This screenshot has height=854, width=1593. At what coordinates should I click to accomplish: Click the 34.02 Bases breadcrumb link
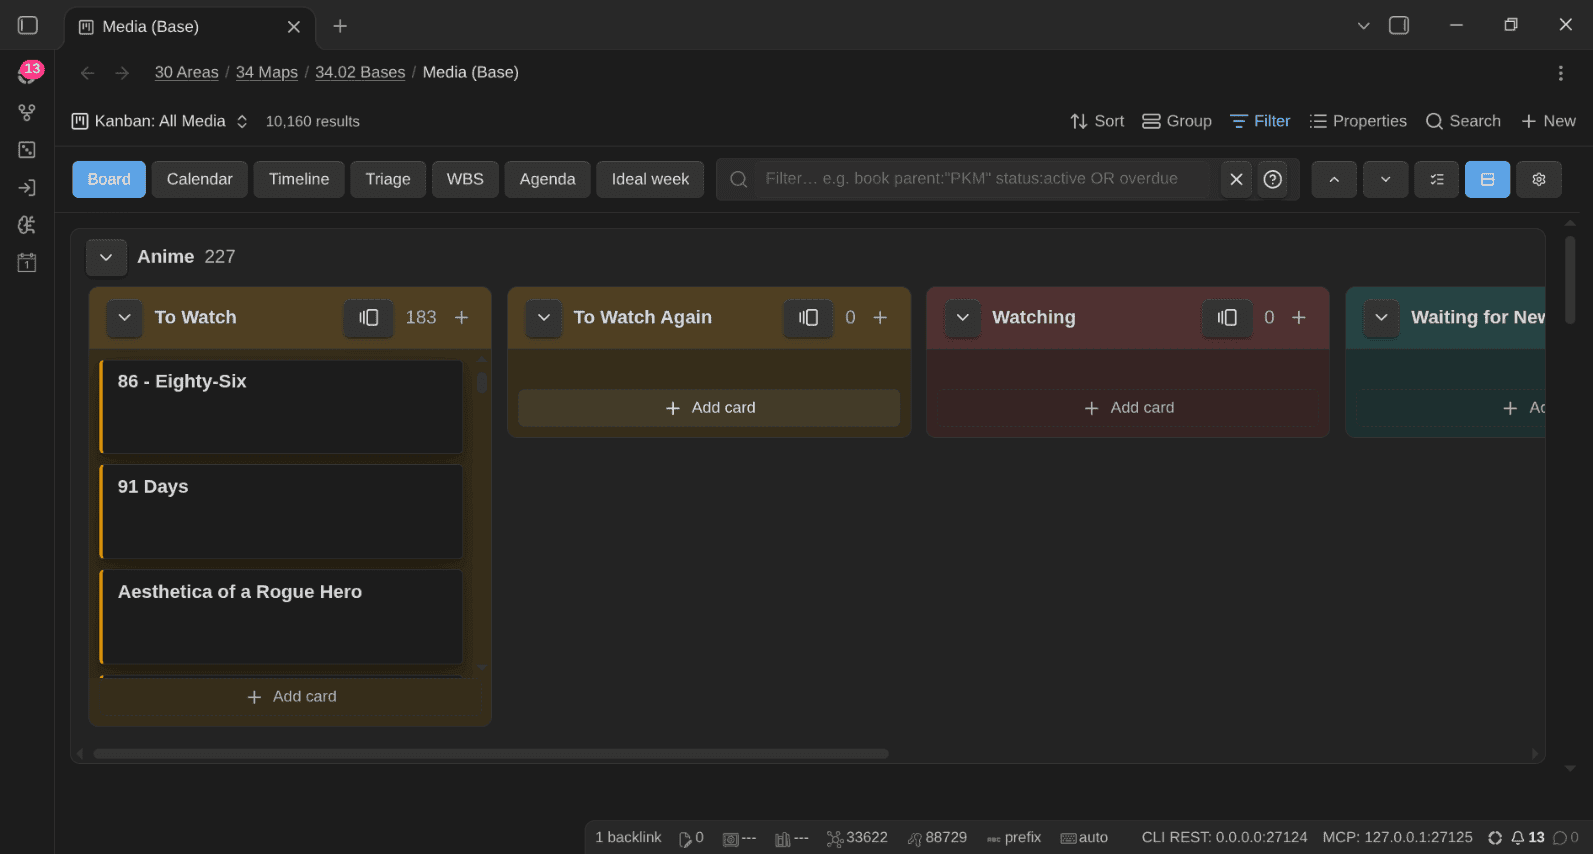point(360,72)
